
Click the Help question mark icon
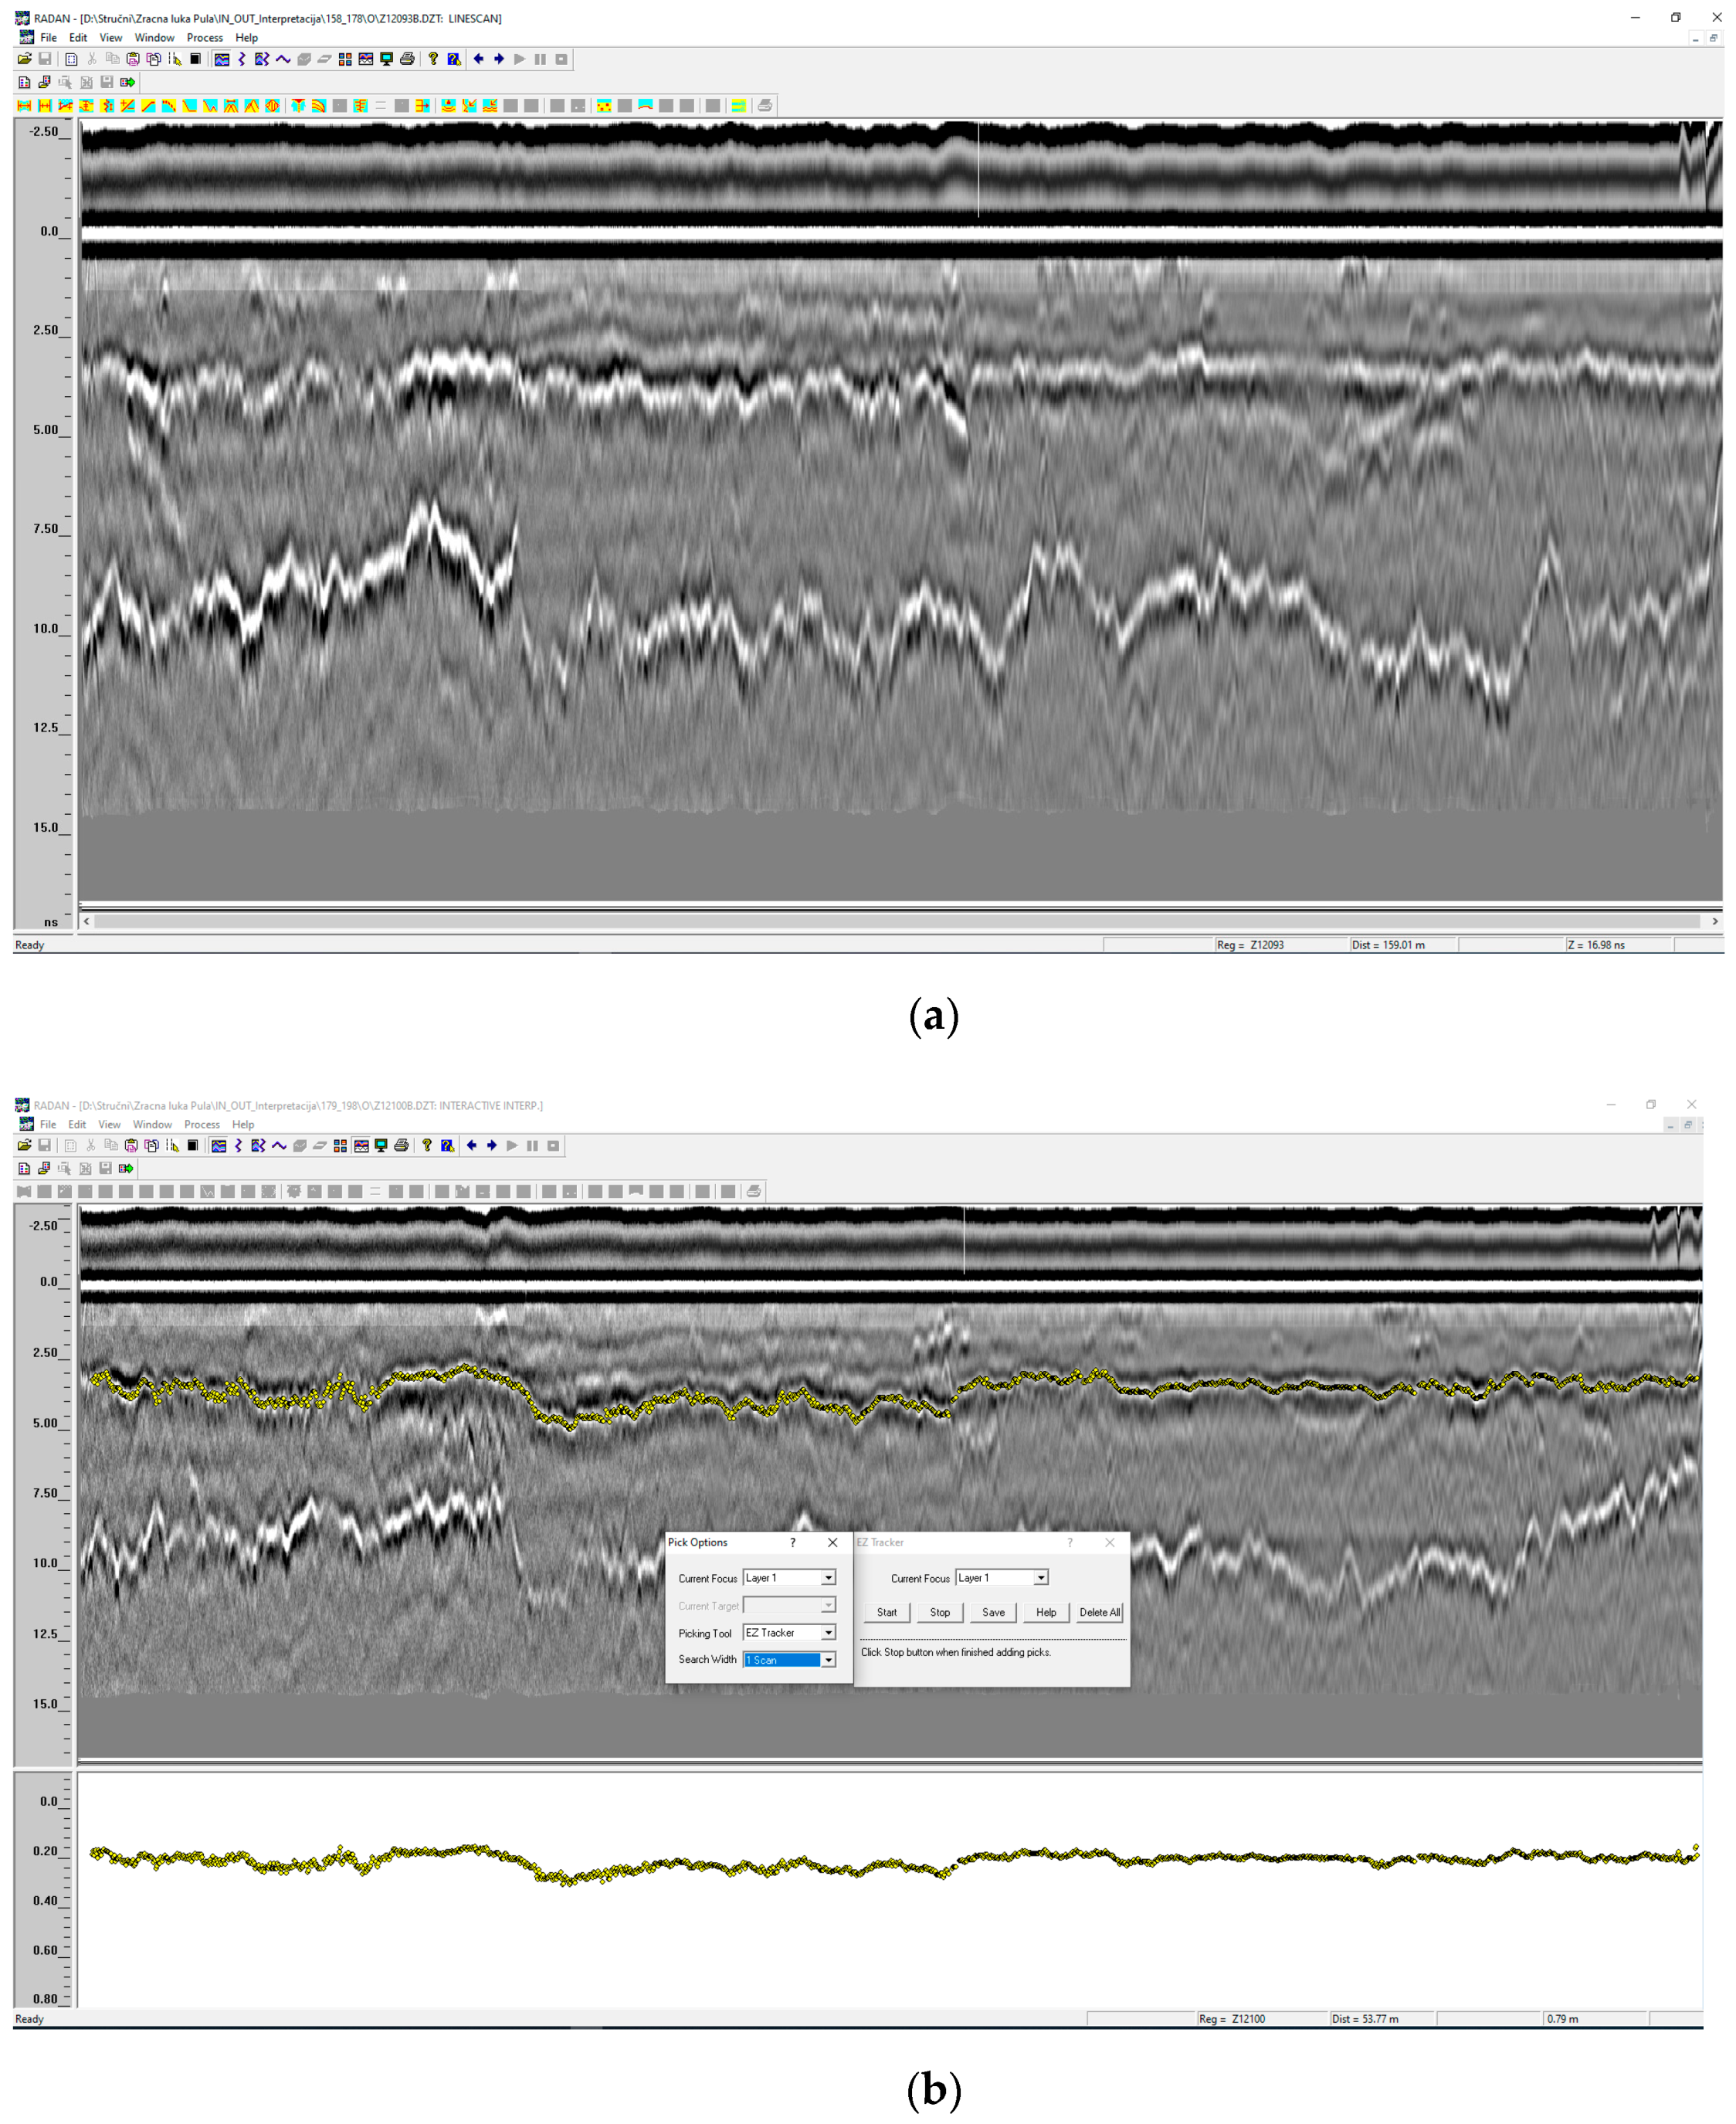(432, 59)
